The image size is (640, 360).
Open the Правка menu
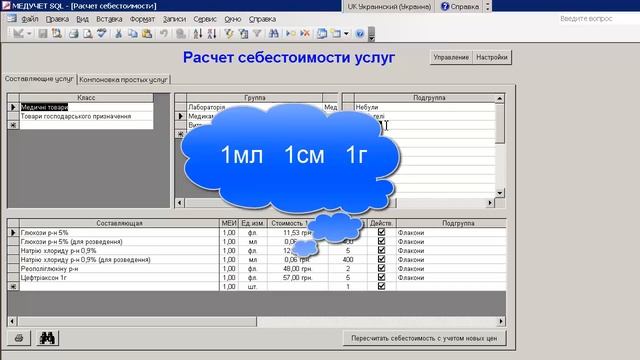tap(57, 19)
